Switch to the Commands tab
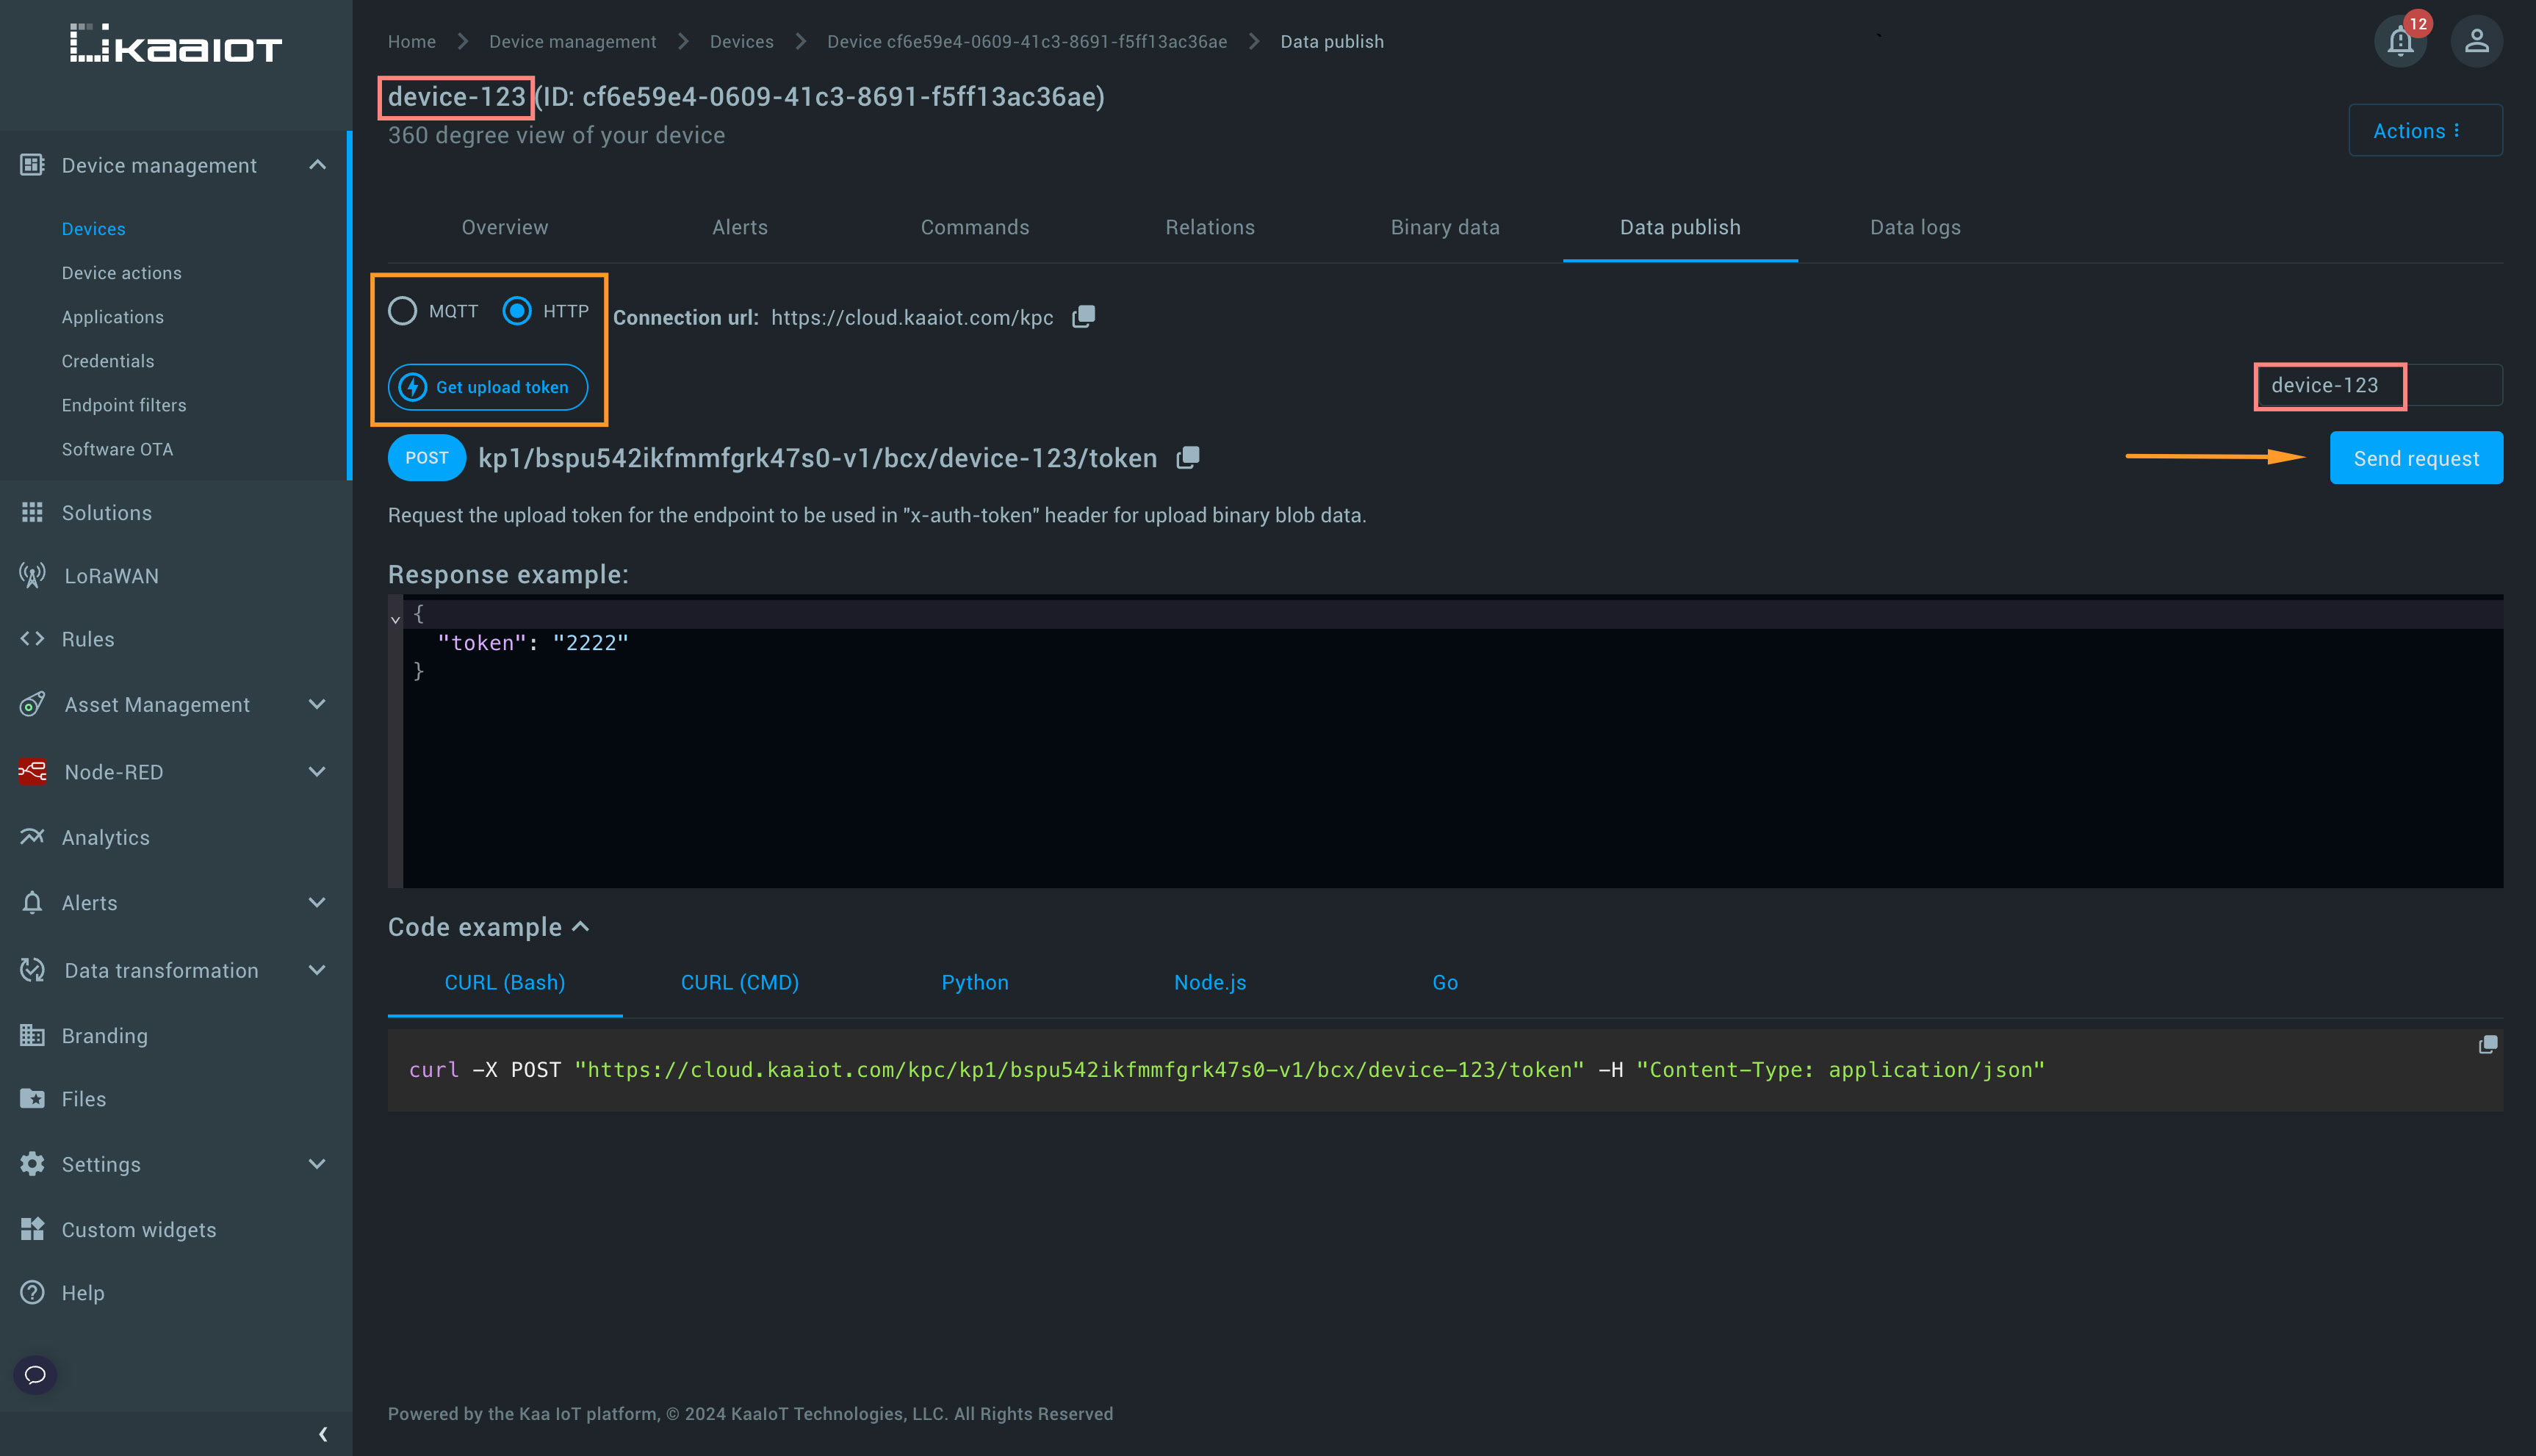This screenshot has height=1456, width=2536. tap(975, 227)
